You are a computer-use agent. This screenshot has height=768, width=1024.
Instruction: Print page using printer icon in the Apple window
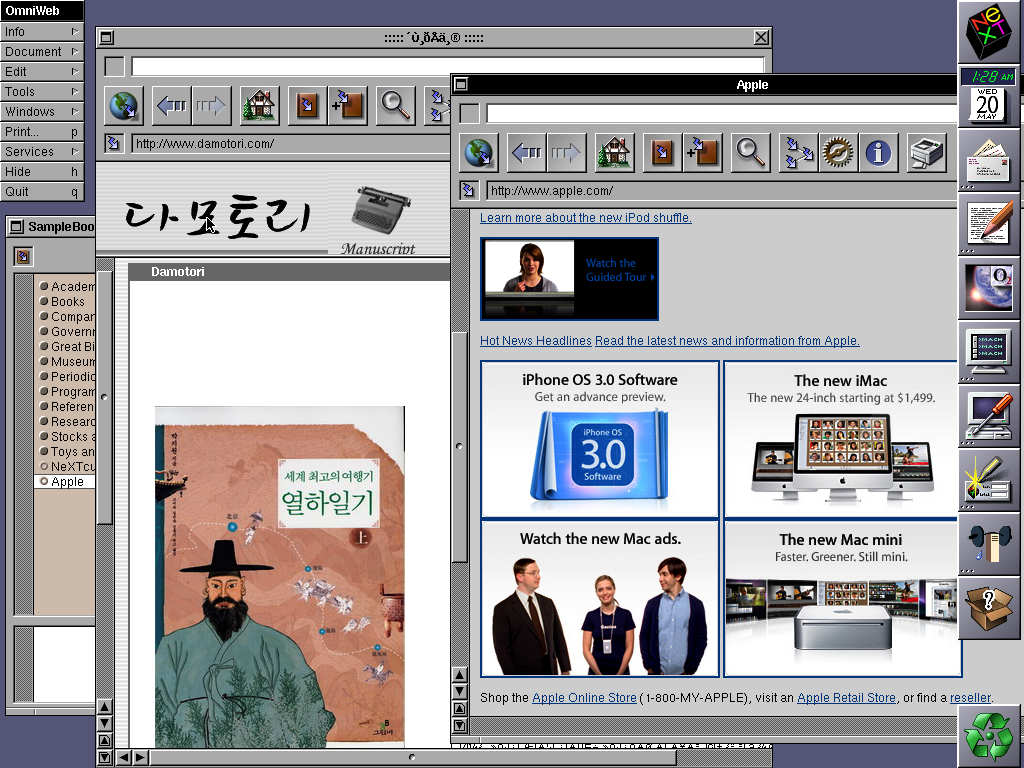927,153
